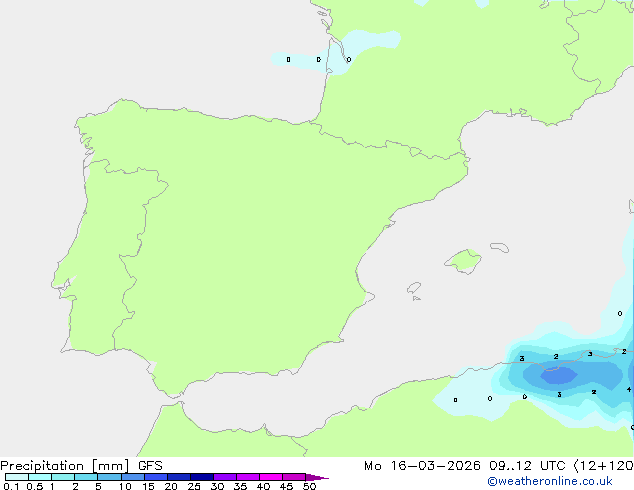Screen dimensions: 634x490
Task: Click the Mallorca island on the map
Action: (464, 261)
